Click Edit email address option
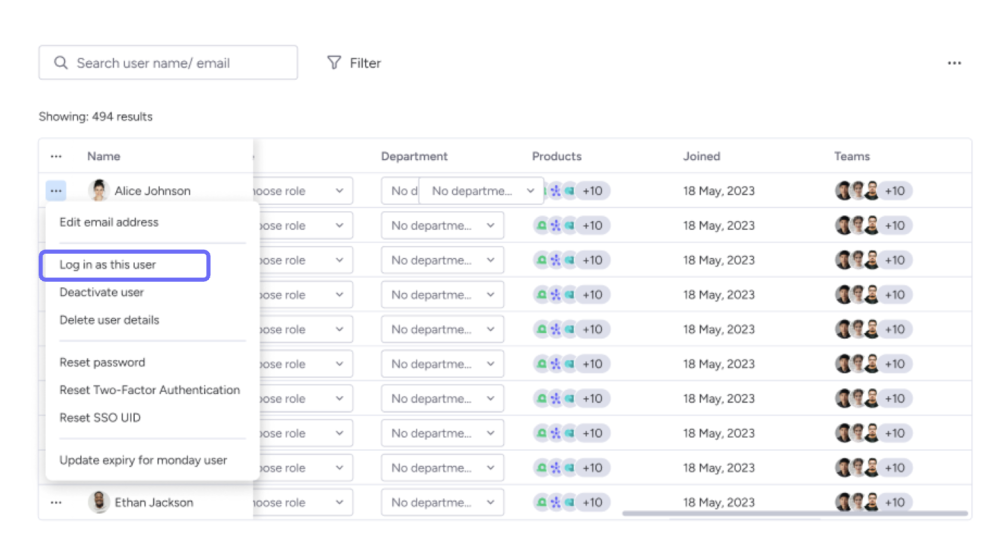Image resolution: width=1000 pixels, height=548 pixels. (108, 222)
